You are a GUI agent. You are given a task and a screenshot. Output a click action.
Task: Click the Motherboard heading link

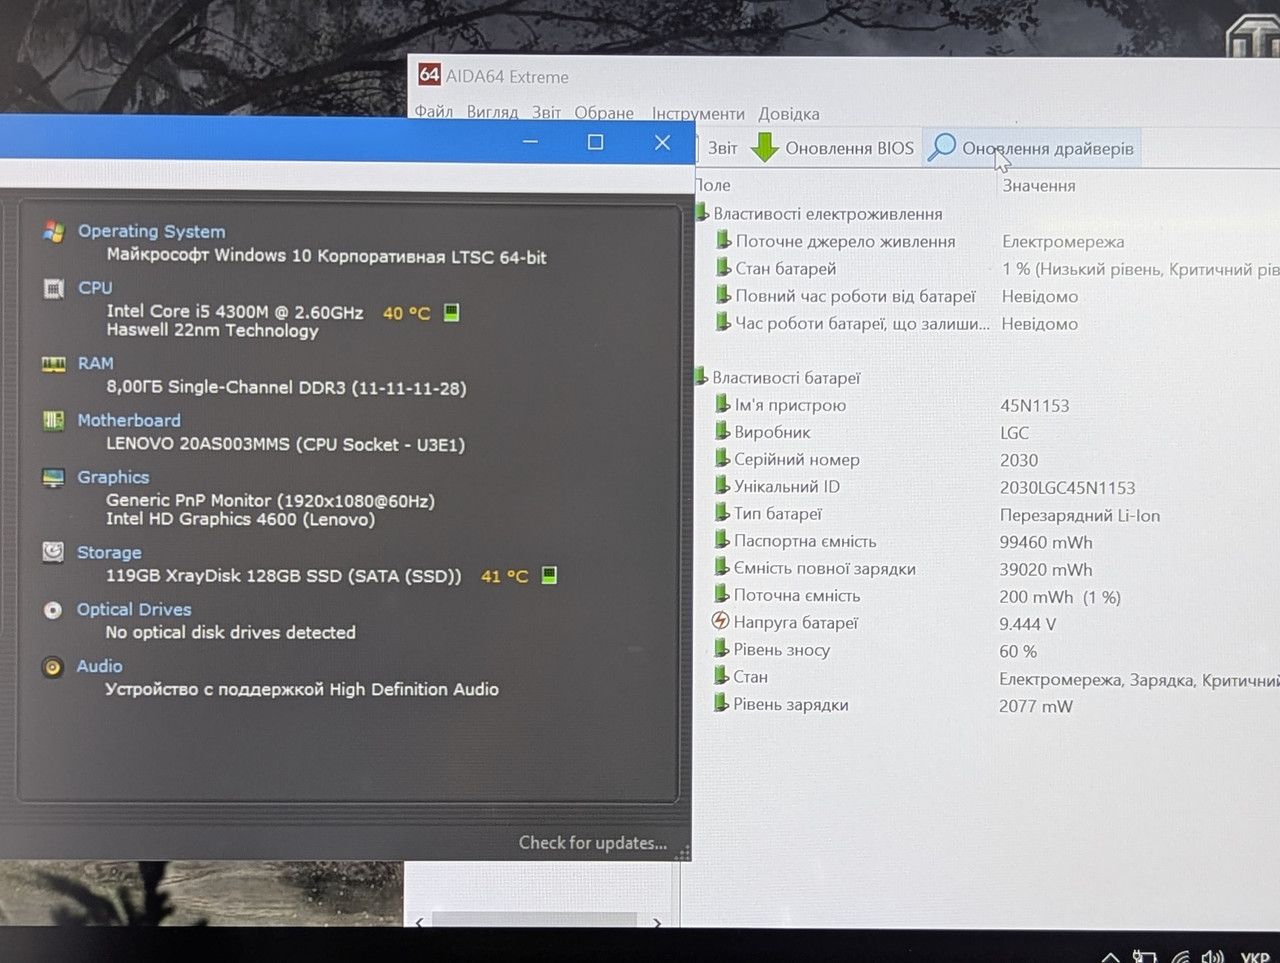129,420
